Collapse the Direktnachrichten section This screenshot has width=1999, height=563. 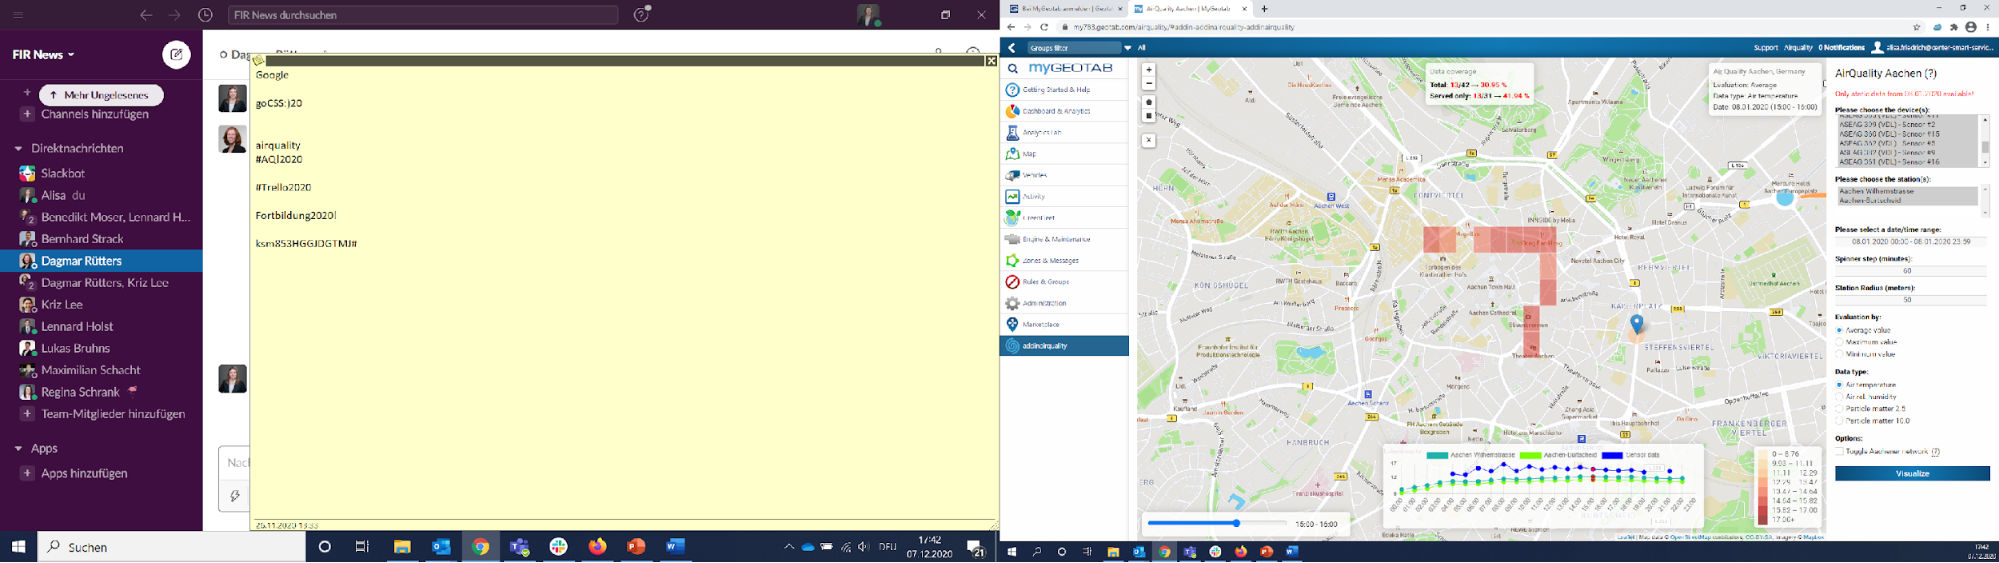click(x=18, y=148)
